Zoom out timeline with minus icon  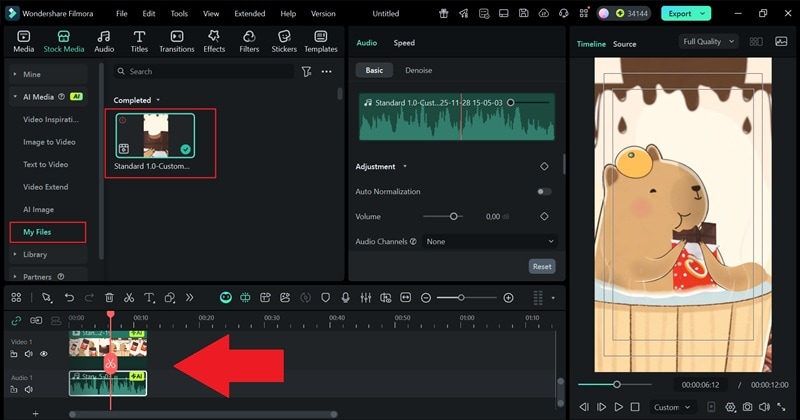point(426,298)
